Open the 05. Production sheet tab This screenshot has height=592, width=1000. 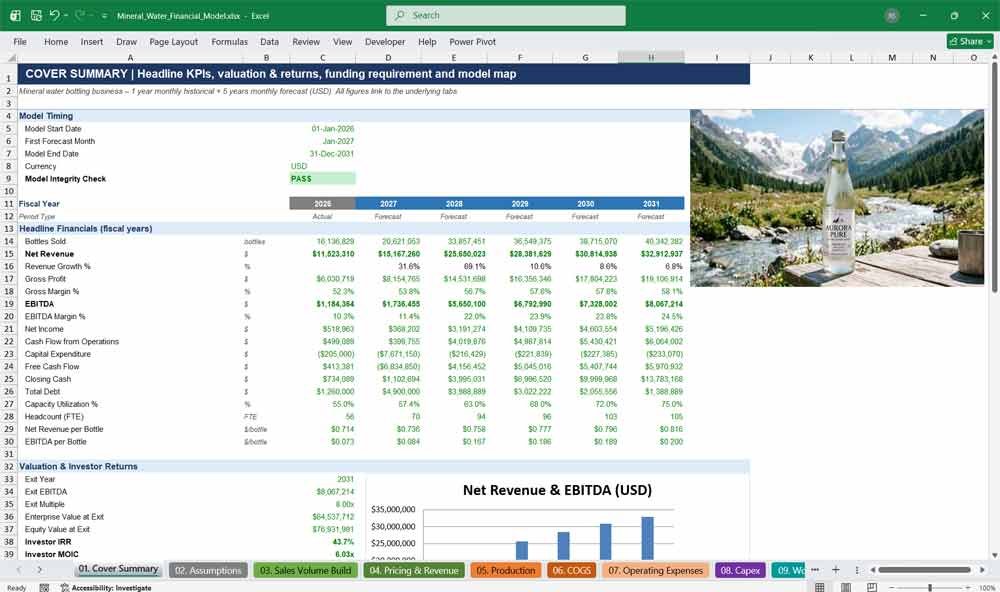pyautogui.click(x=506, y=570)
